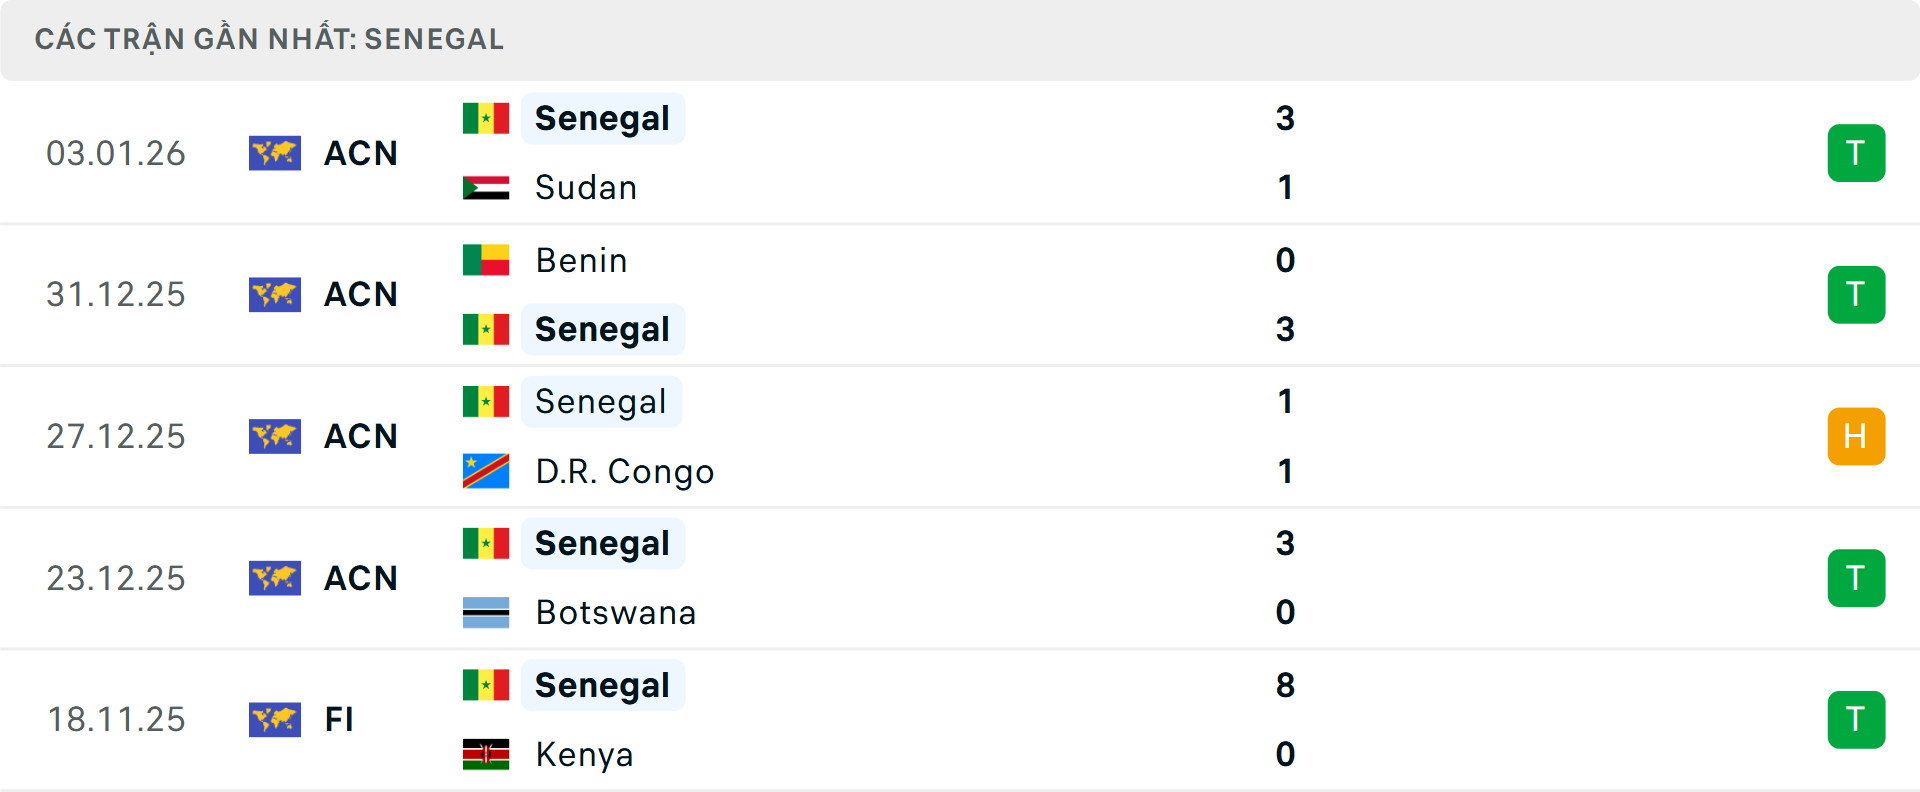Click the Benin flag icon
This screenshot has width=1920, height=792.
tap(485, 259)
